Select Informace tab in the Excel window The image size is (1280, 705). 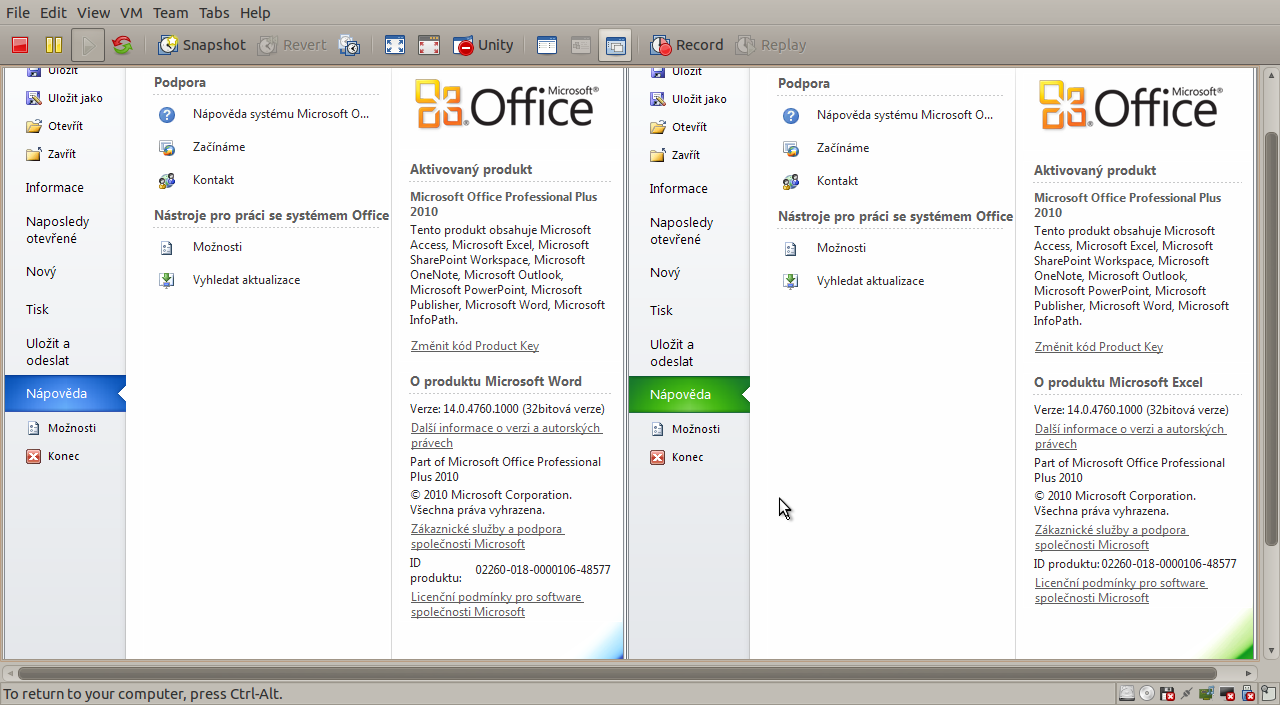(679, 188)
